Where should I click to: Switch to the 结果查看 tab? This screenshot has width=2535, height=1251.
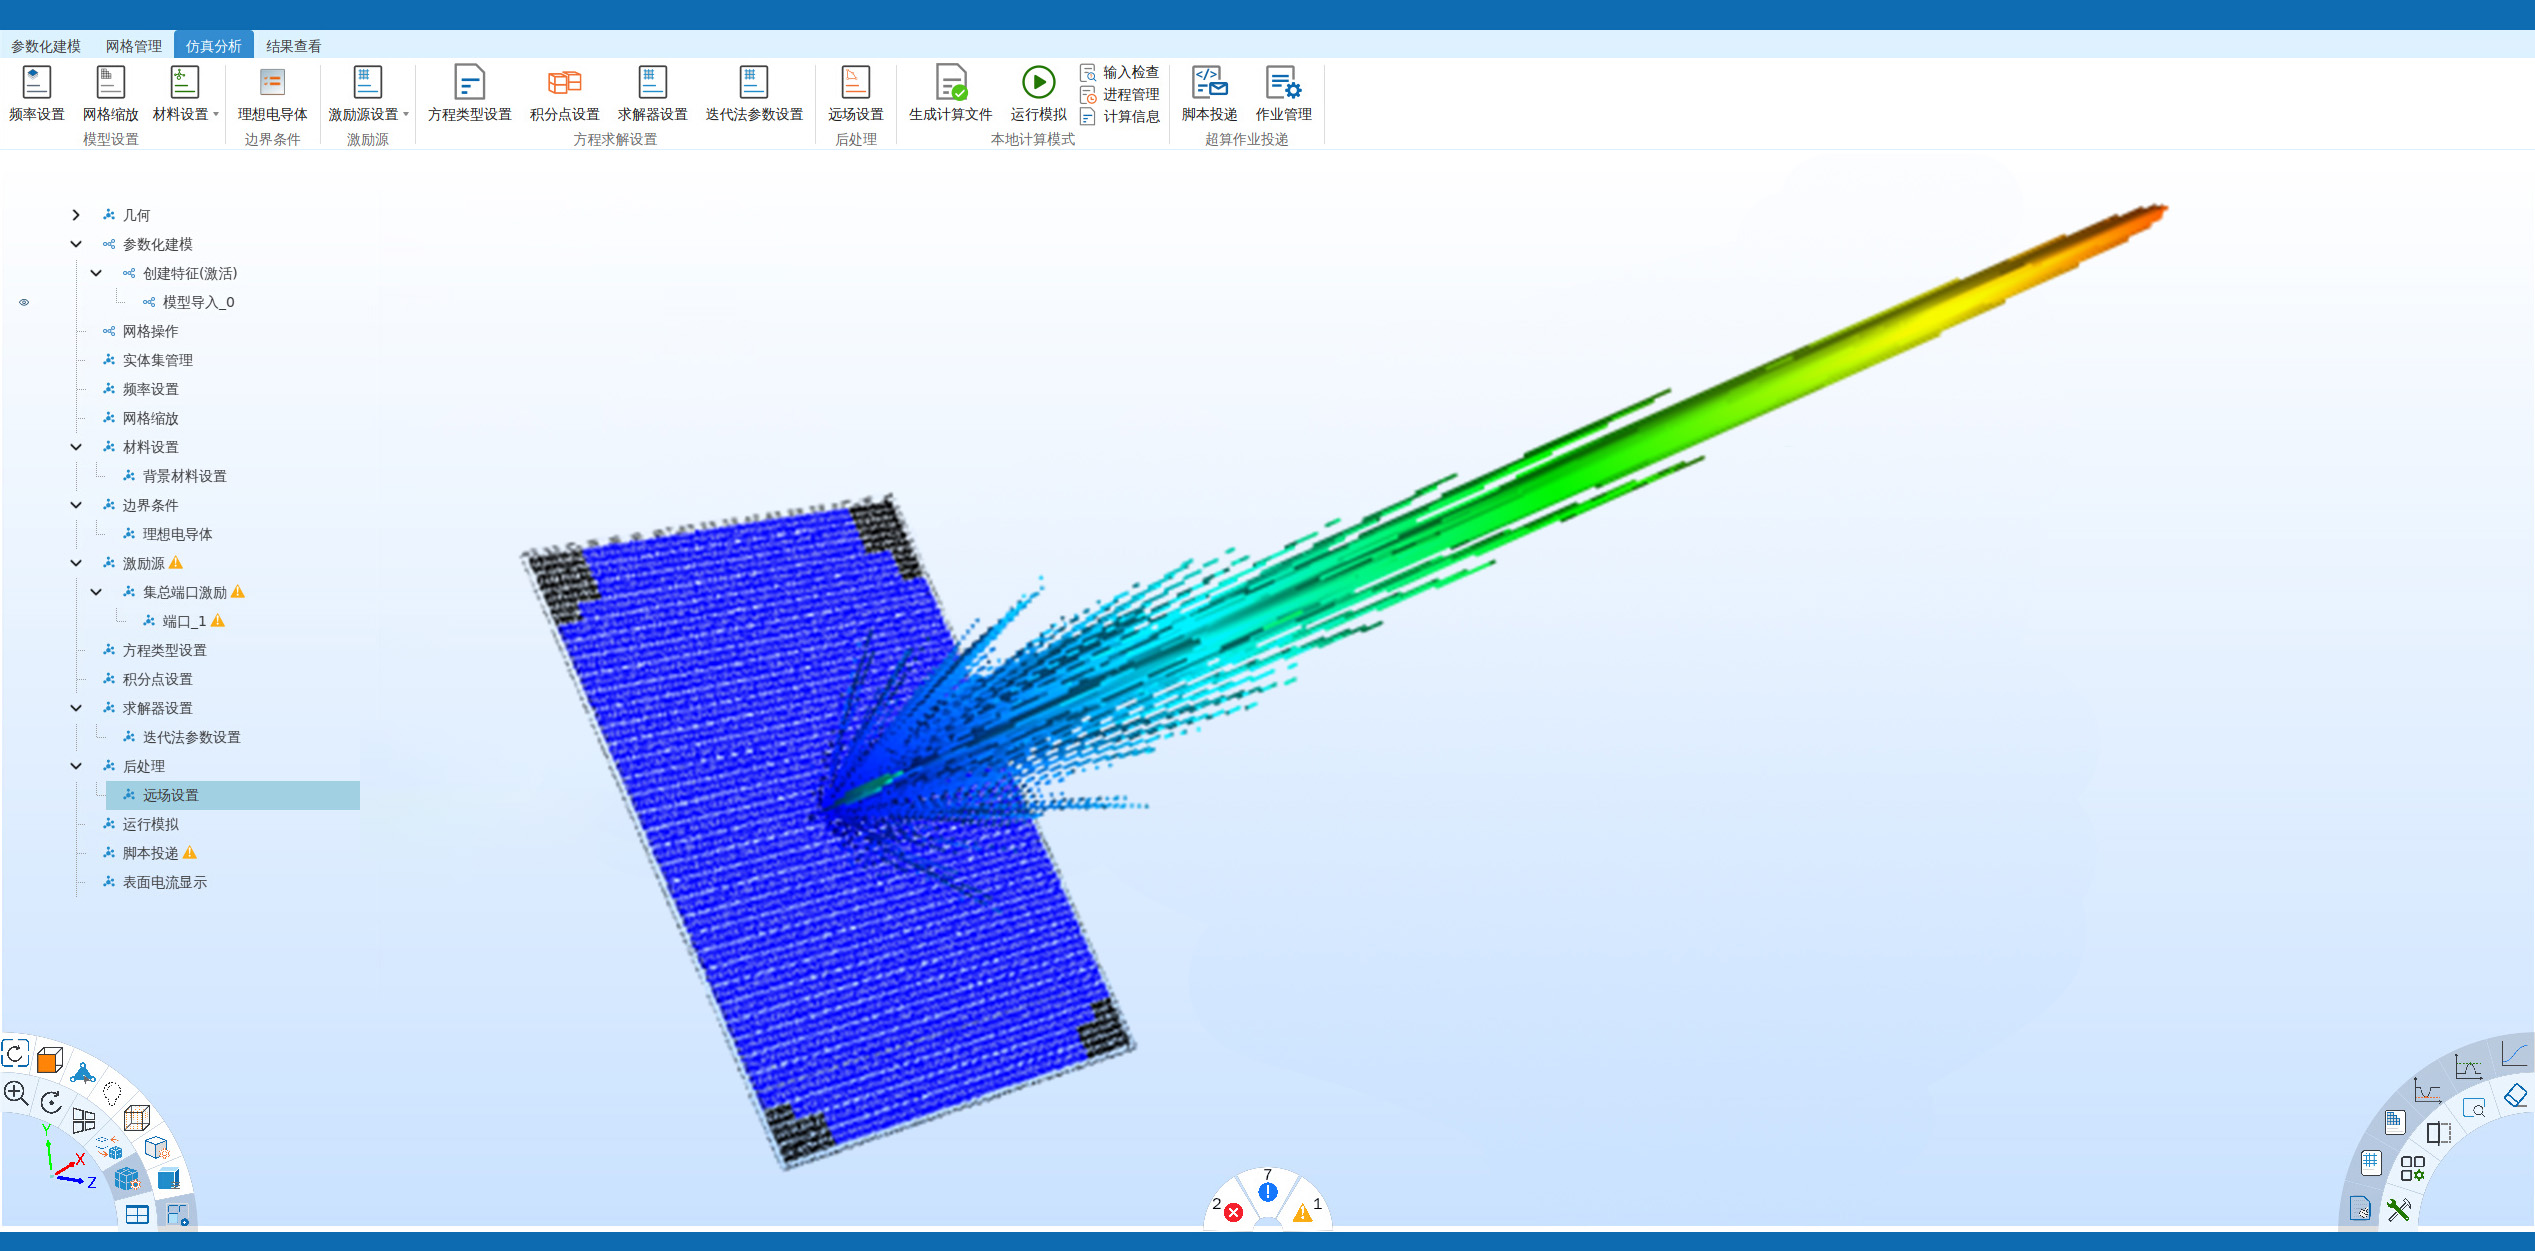click(x=293, y=46)
